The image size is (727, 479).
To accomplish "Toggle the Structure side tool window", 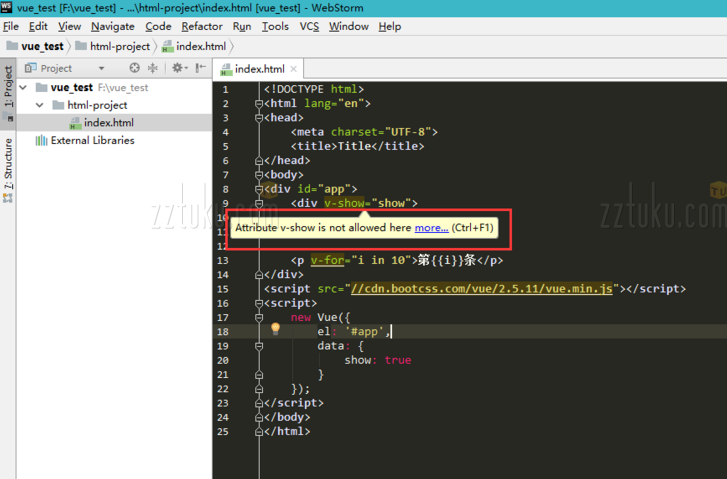I will [8, 168].
